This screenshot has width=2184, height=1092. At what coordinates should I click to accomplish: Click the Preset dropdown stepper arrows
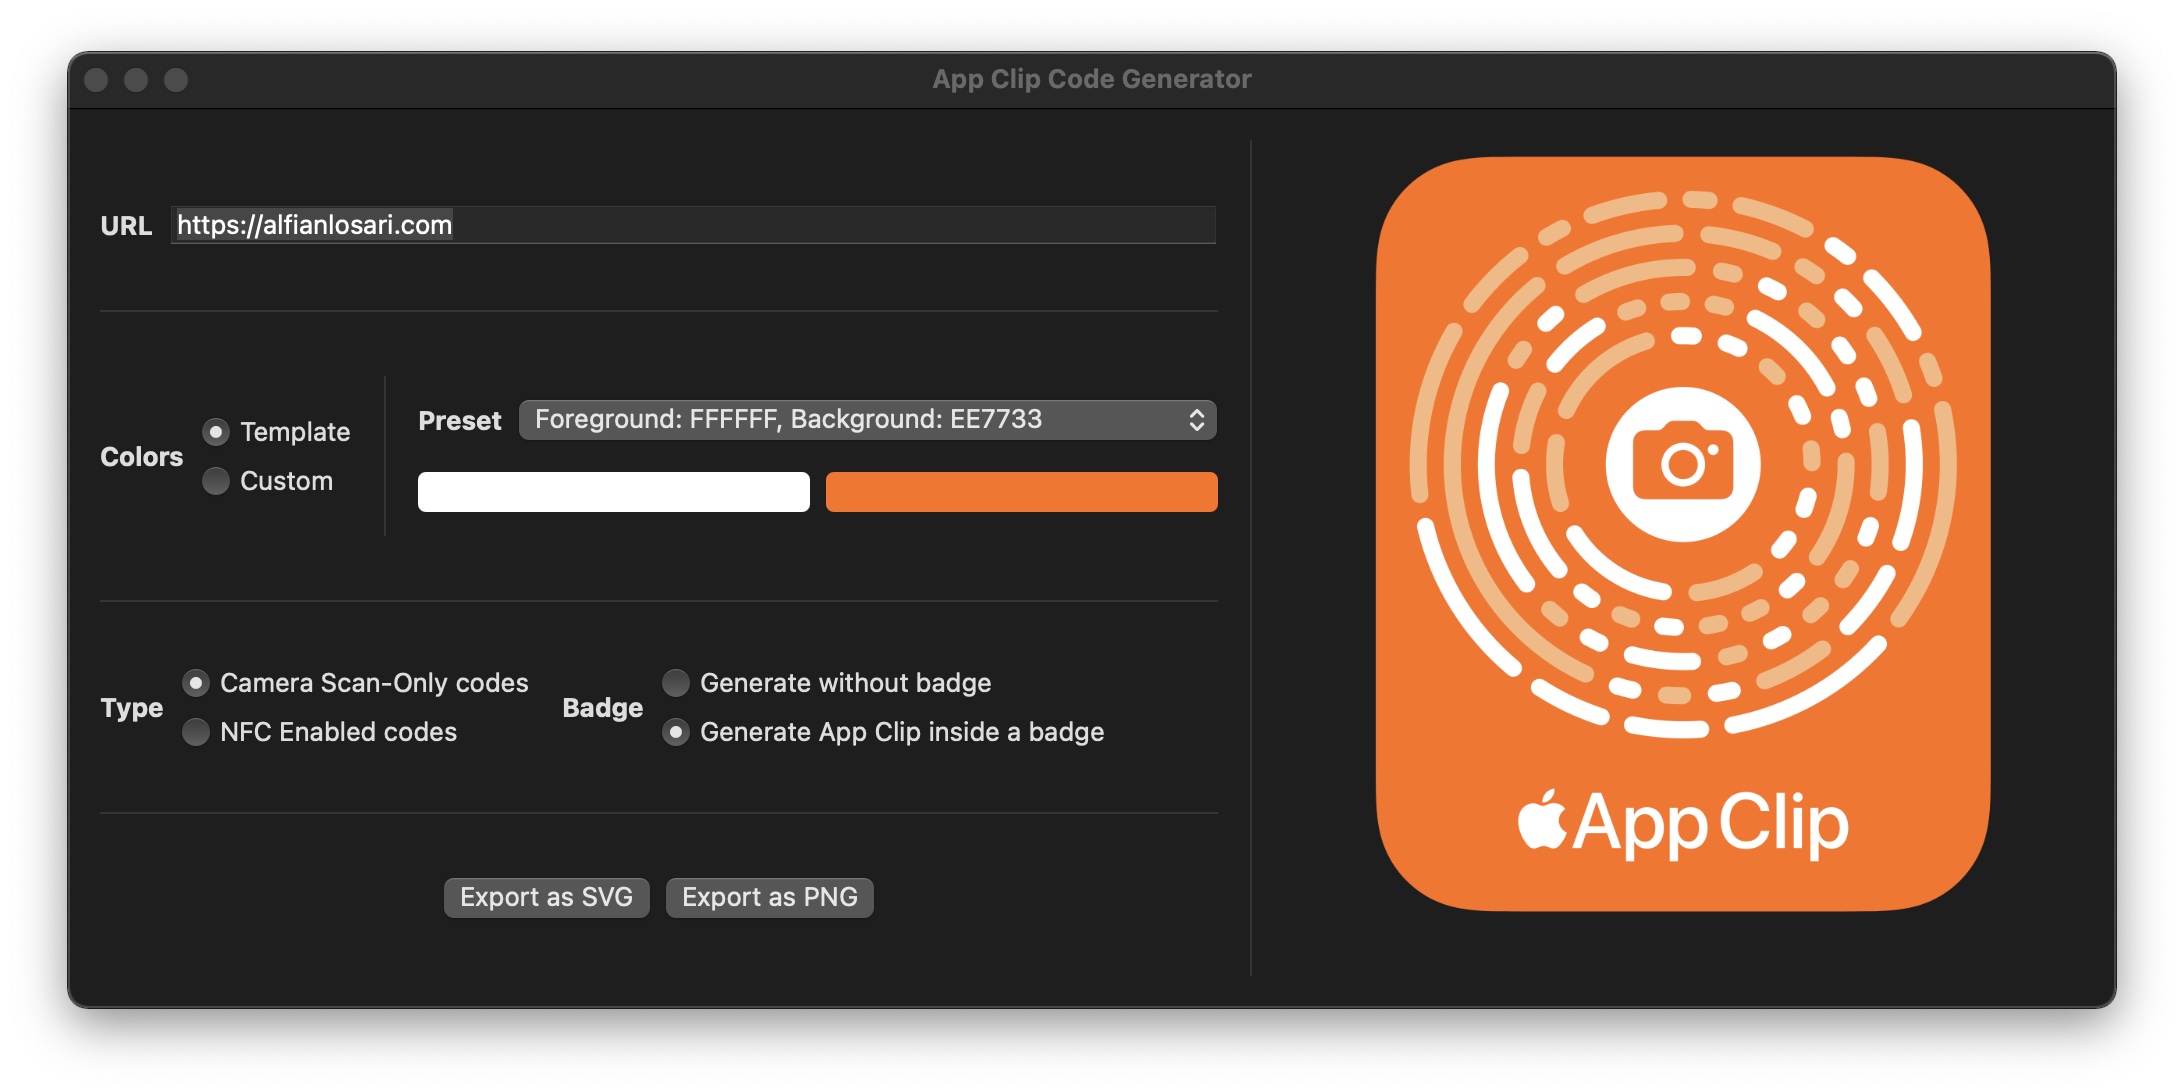click(x=1196, y=420)
